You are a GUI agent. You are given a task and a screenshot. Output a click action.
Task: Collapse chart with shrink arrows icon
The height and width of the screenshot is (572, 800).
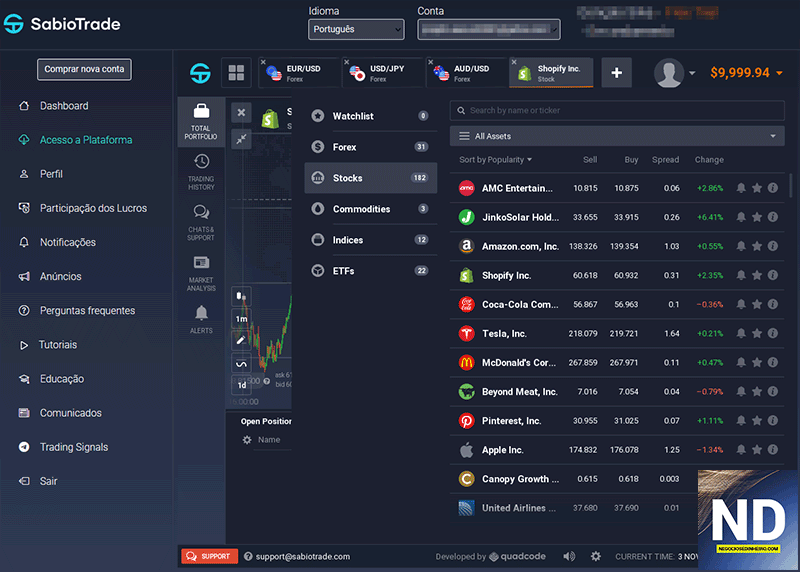[241, 138]
